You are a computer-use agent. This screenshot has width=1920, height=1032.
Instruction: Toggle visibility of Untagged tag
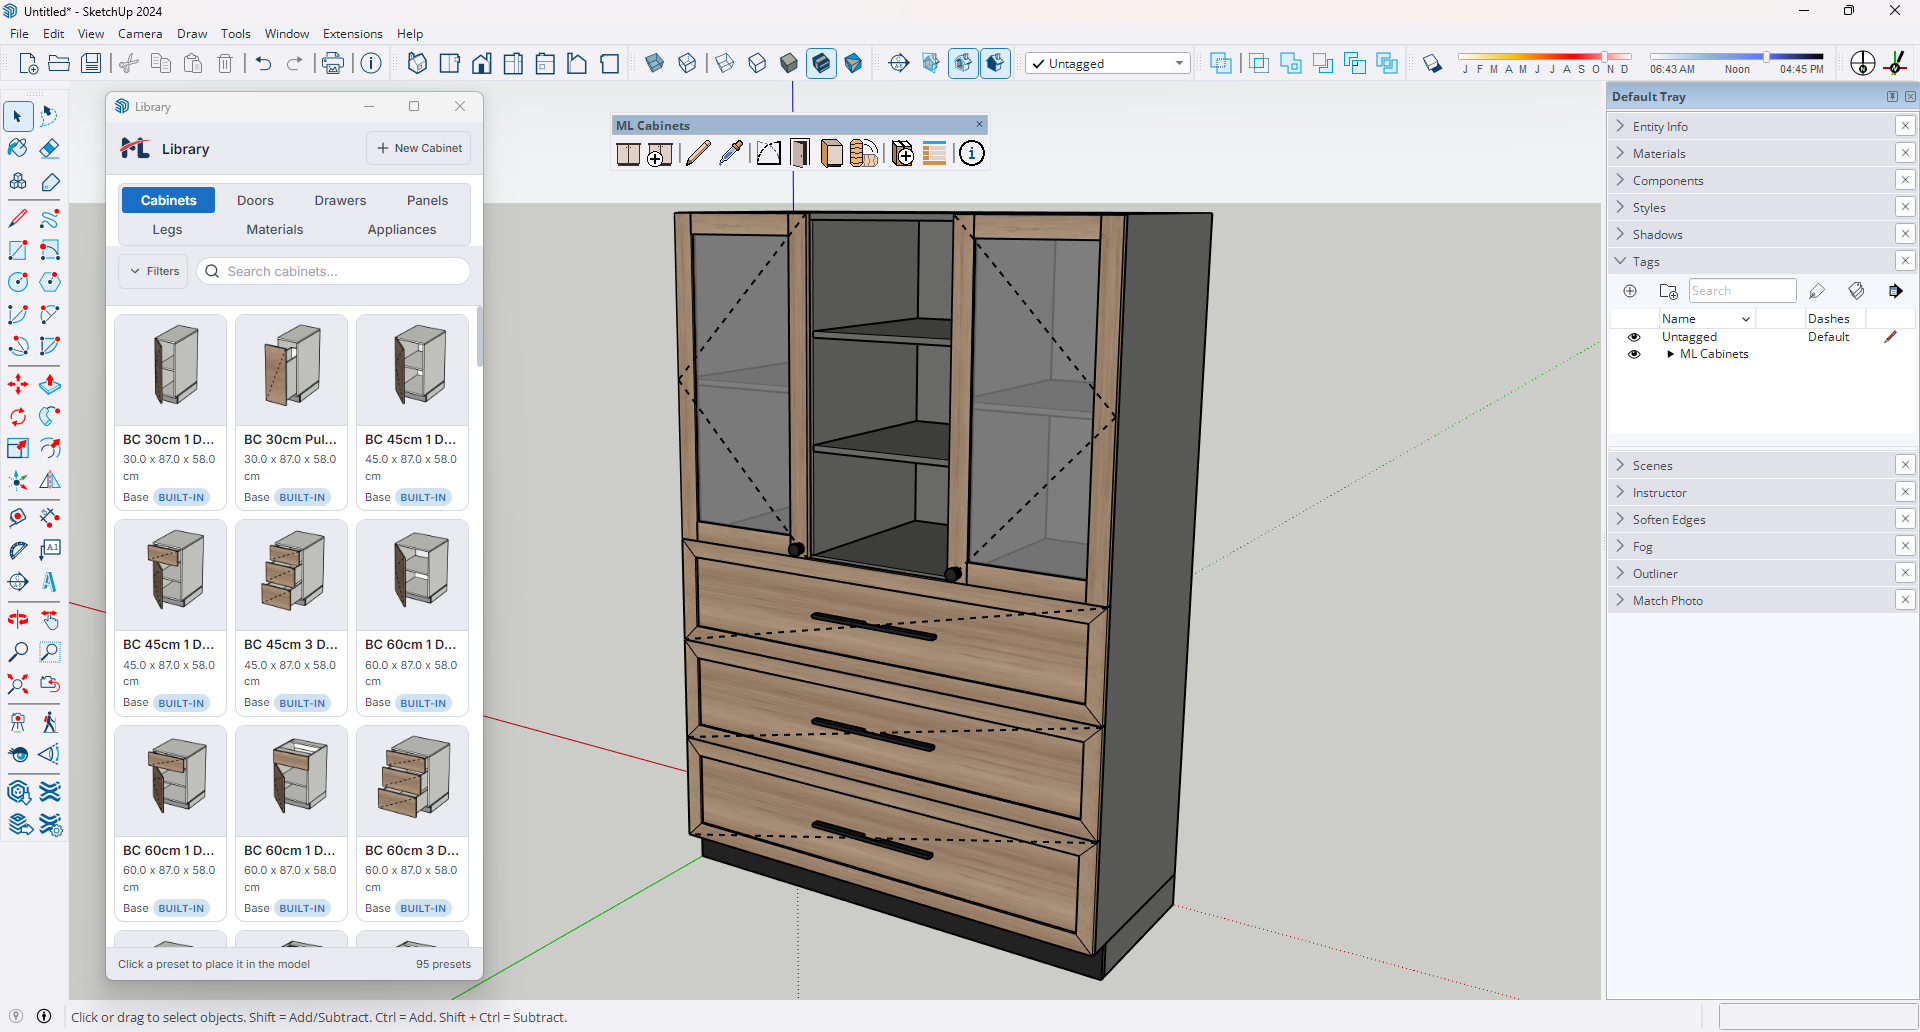pos(1634,337)
